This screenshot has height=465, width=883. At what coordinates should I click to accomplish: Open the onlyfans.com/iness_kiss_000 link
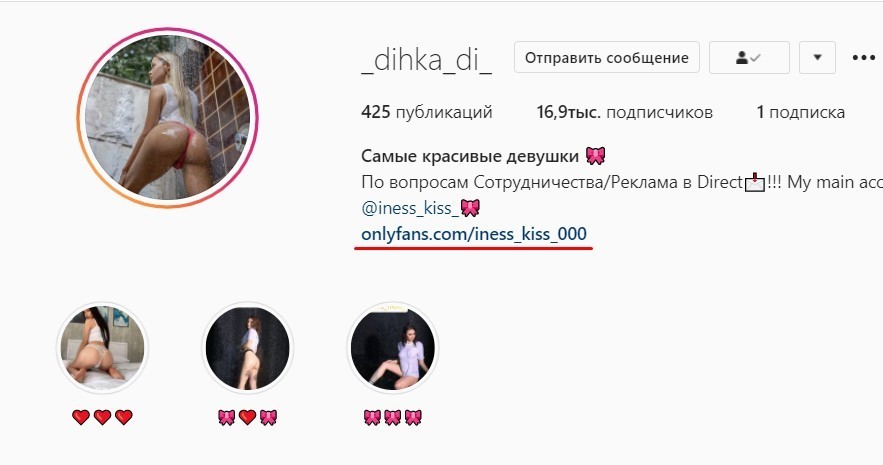click(474, 234)
